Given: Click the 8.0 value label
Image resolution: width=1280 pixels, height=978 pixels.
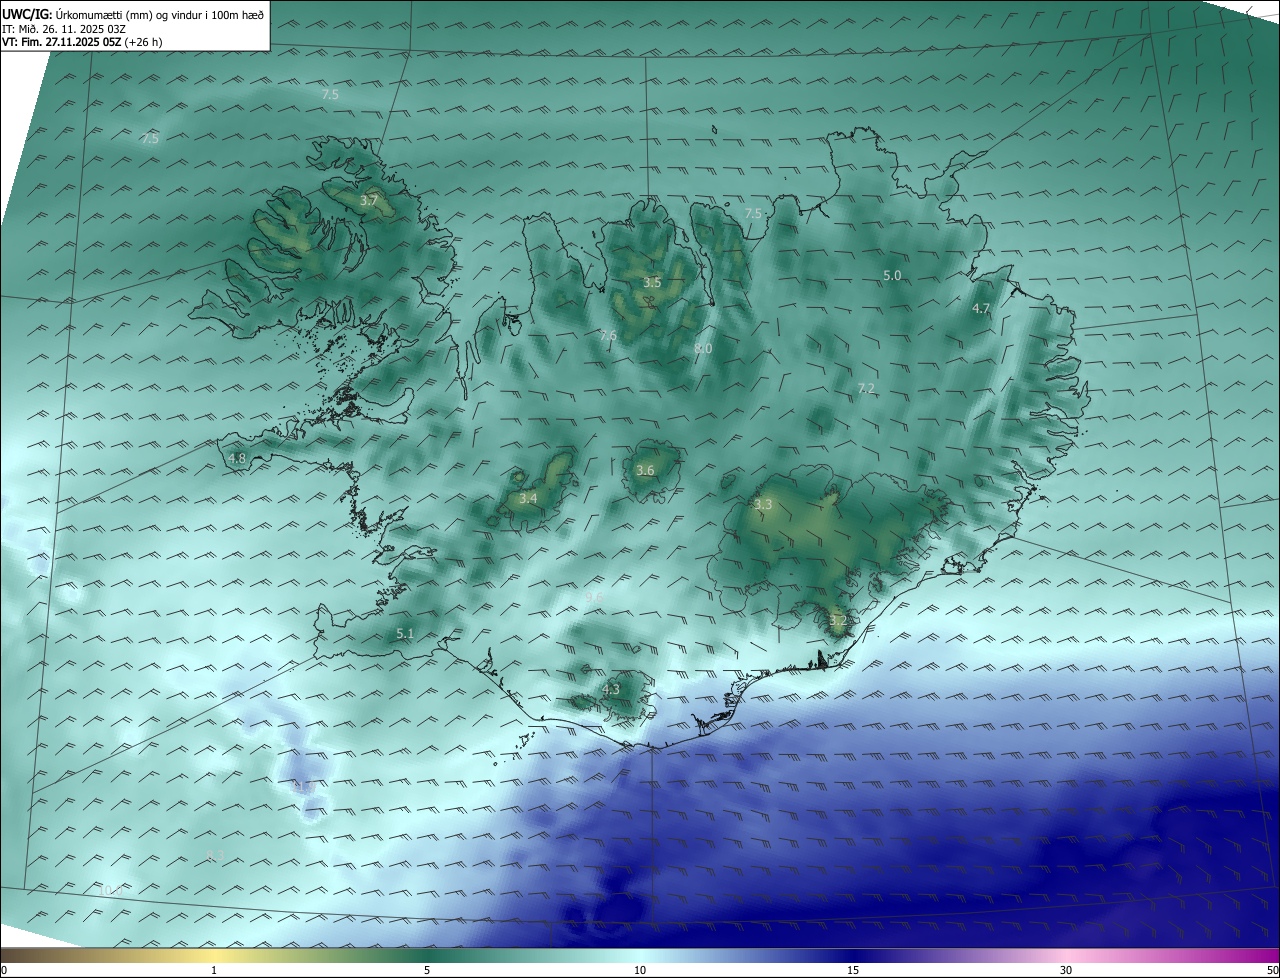Looking at the screenshot, I should coord(703,349).
